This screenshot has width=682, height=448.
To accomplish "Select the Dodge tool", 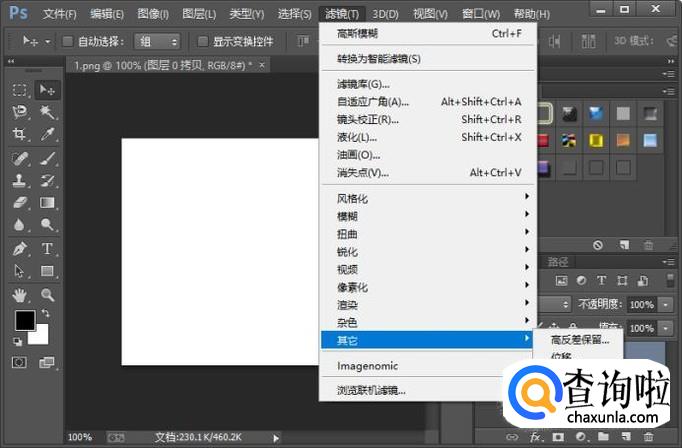I will [47, 225].
